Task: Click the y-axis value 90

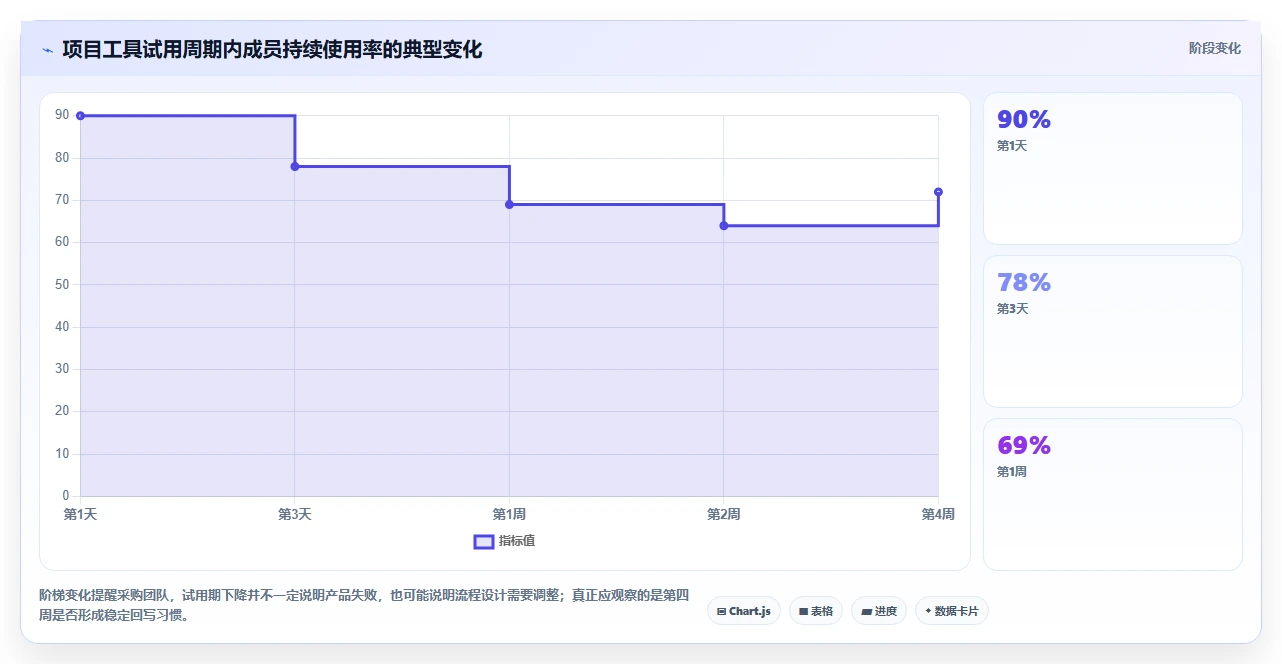Action: coord(62,115)
